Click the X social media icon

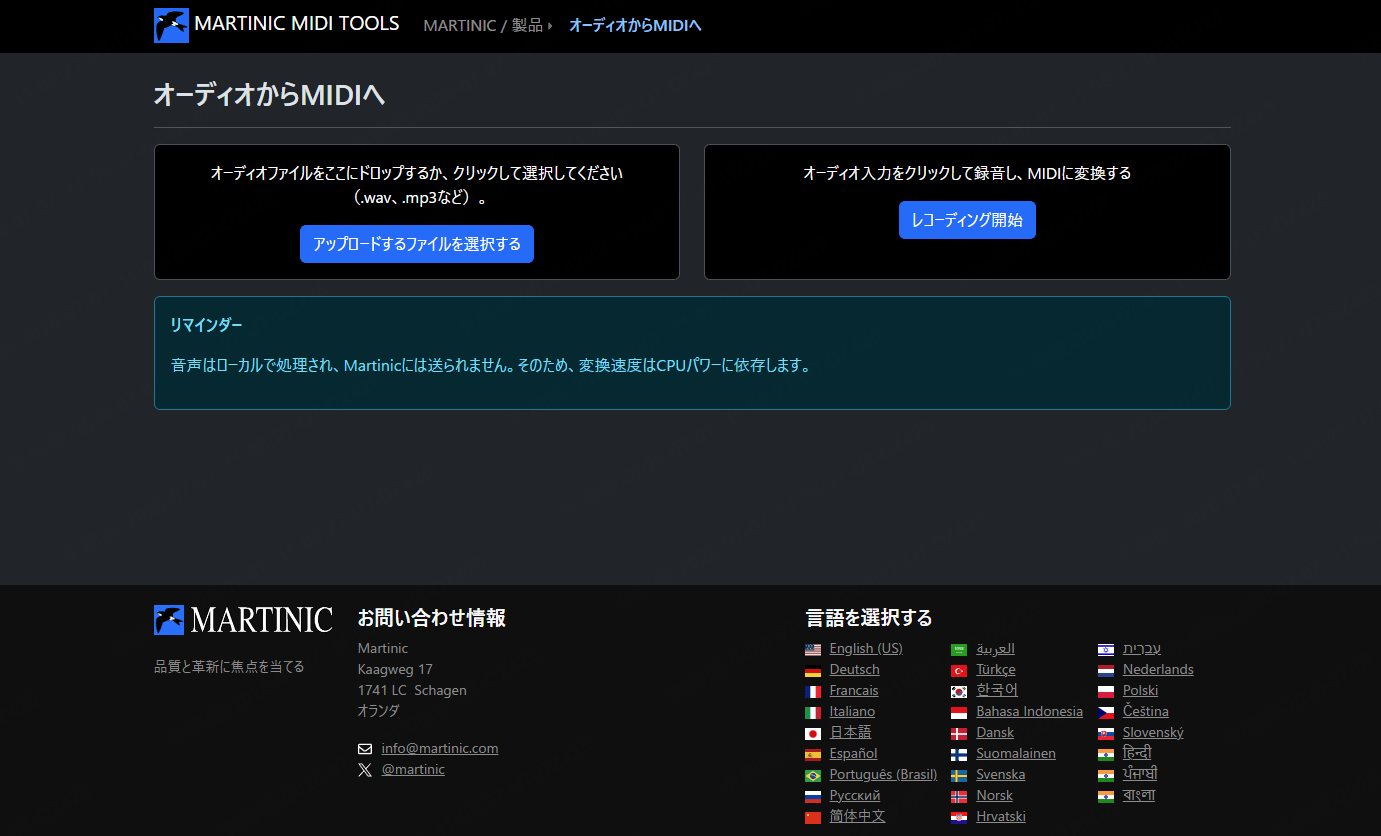click(x=365, y=770)
